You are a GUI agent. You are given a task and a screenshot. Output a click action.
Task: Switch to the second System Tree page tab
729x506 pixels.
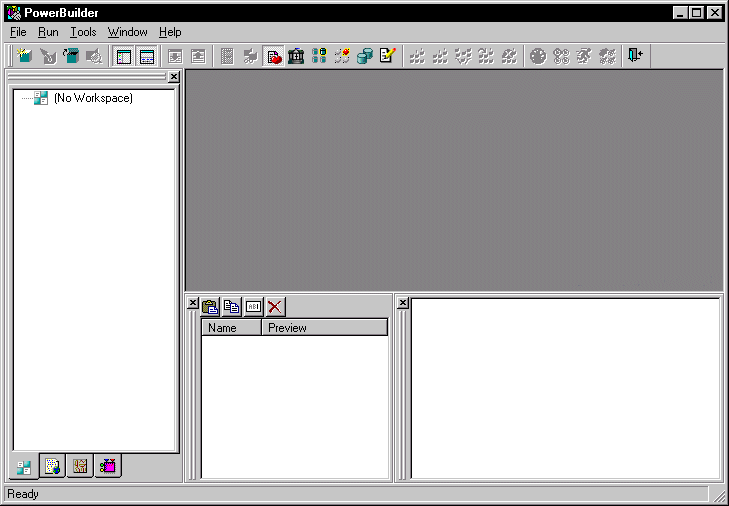(52, 466)
